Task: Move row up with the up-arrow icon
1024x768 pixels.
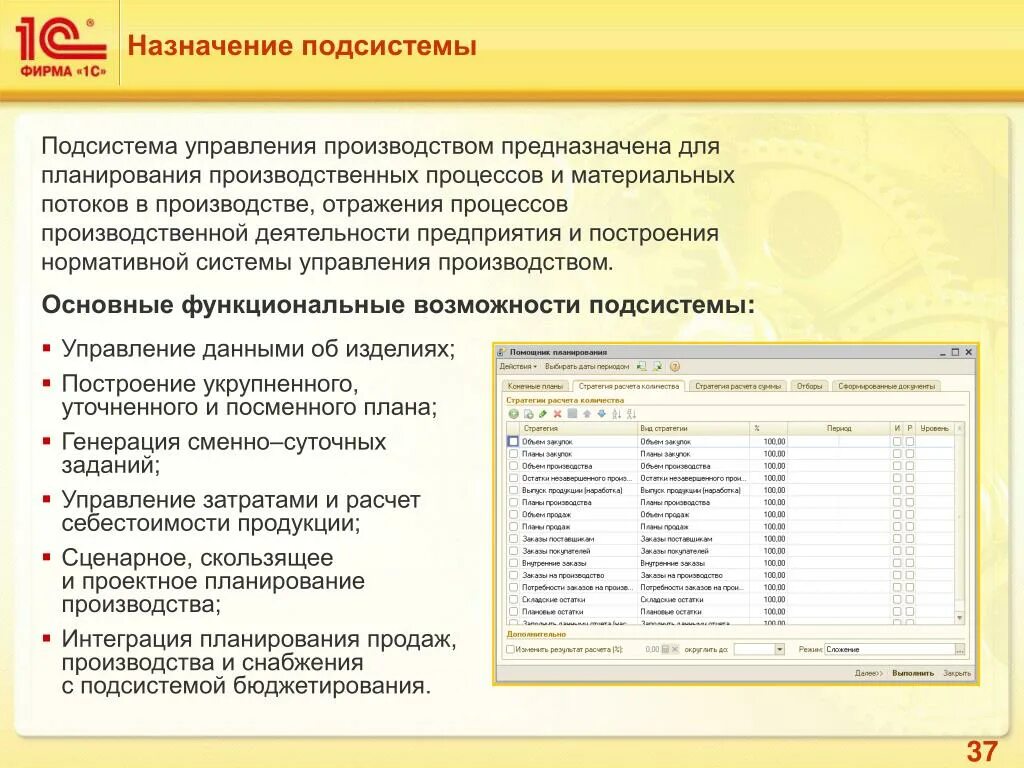Action: click(586, 413)
